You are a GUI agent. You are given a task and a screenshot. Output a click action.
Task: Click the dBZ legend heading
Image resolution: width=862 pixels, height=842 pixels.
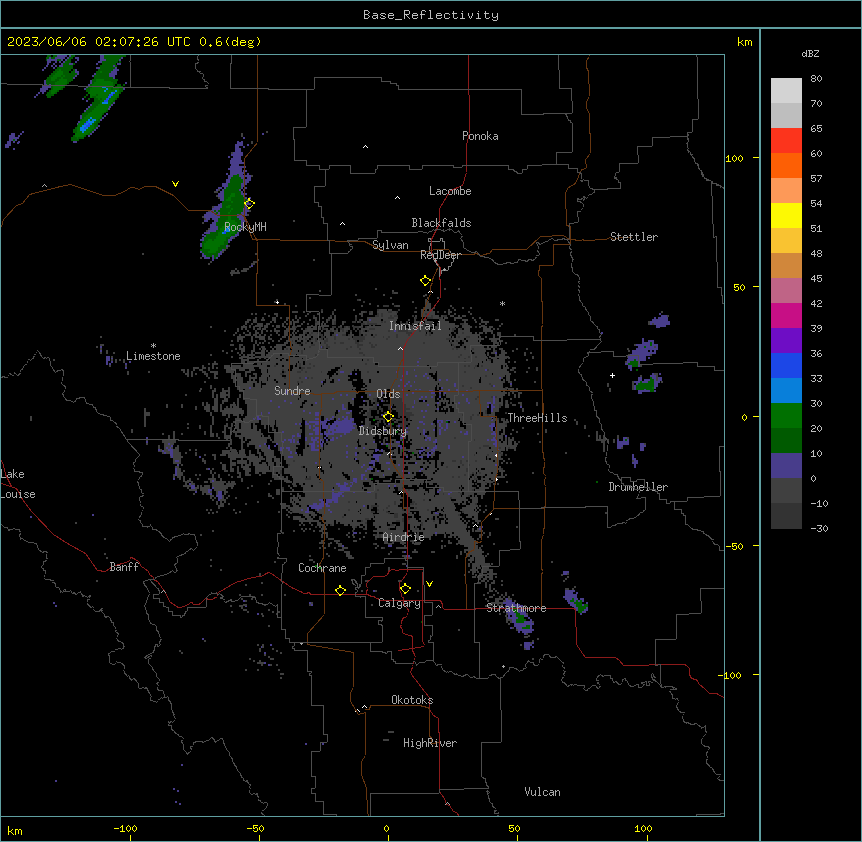(x=810, y=54)
